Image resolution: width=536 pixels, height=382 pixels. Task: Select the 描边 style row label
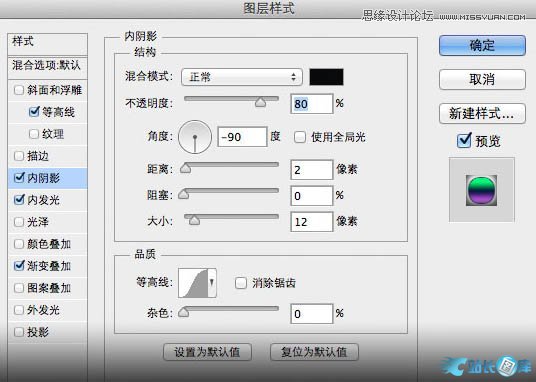pyautogui.click(x=38, y=156)
